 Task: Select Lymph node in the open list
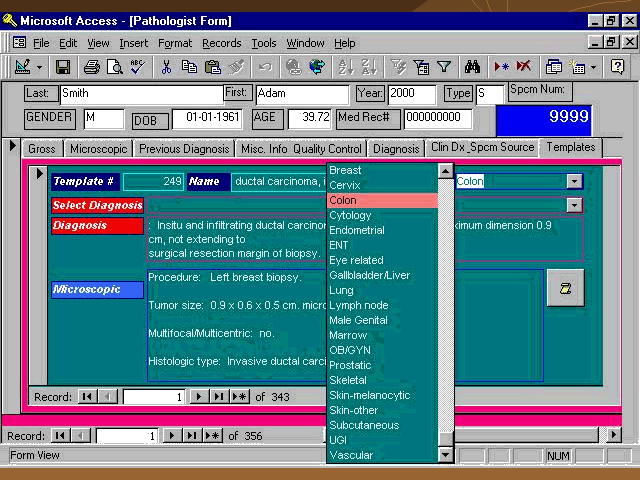(x=382, y=305)
